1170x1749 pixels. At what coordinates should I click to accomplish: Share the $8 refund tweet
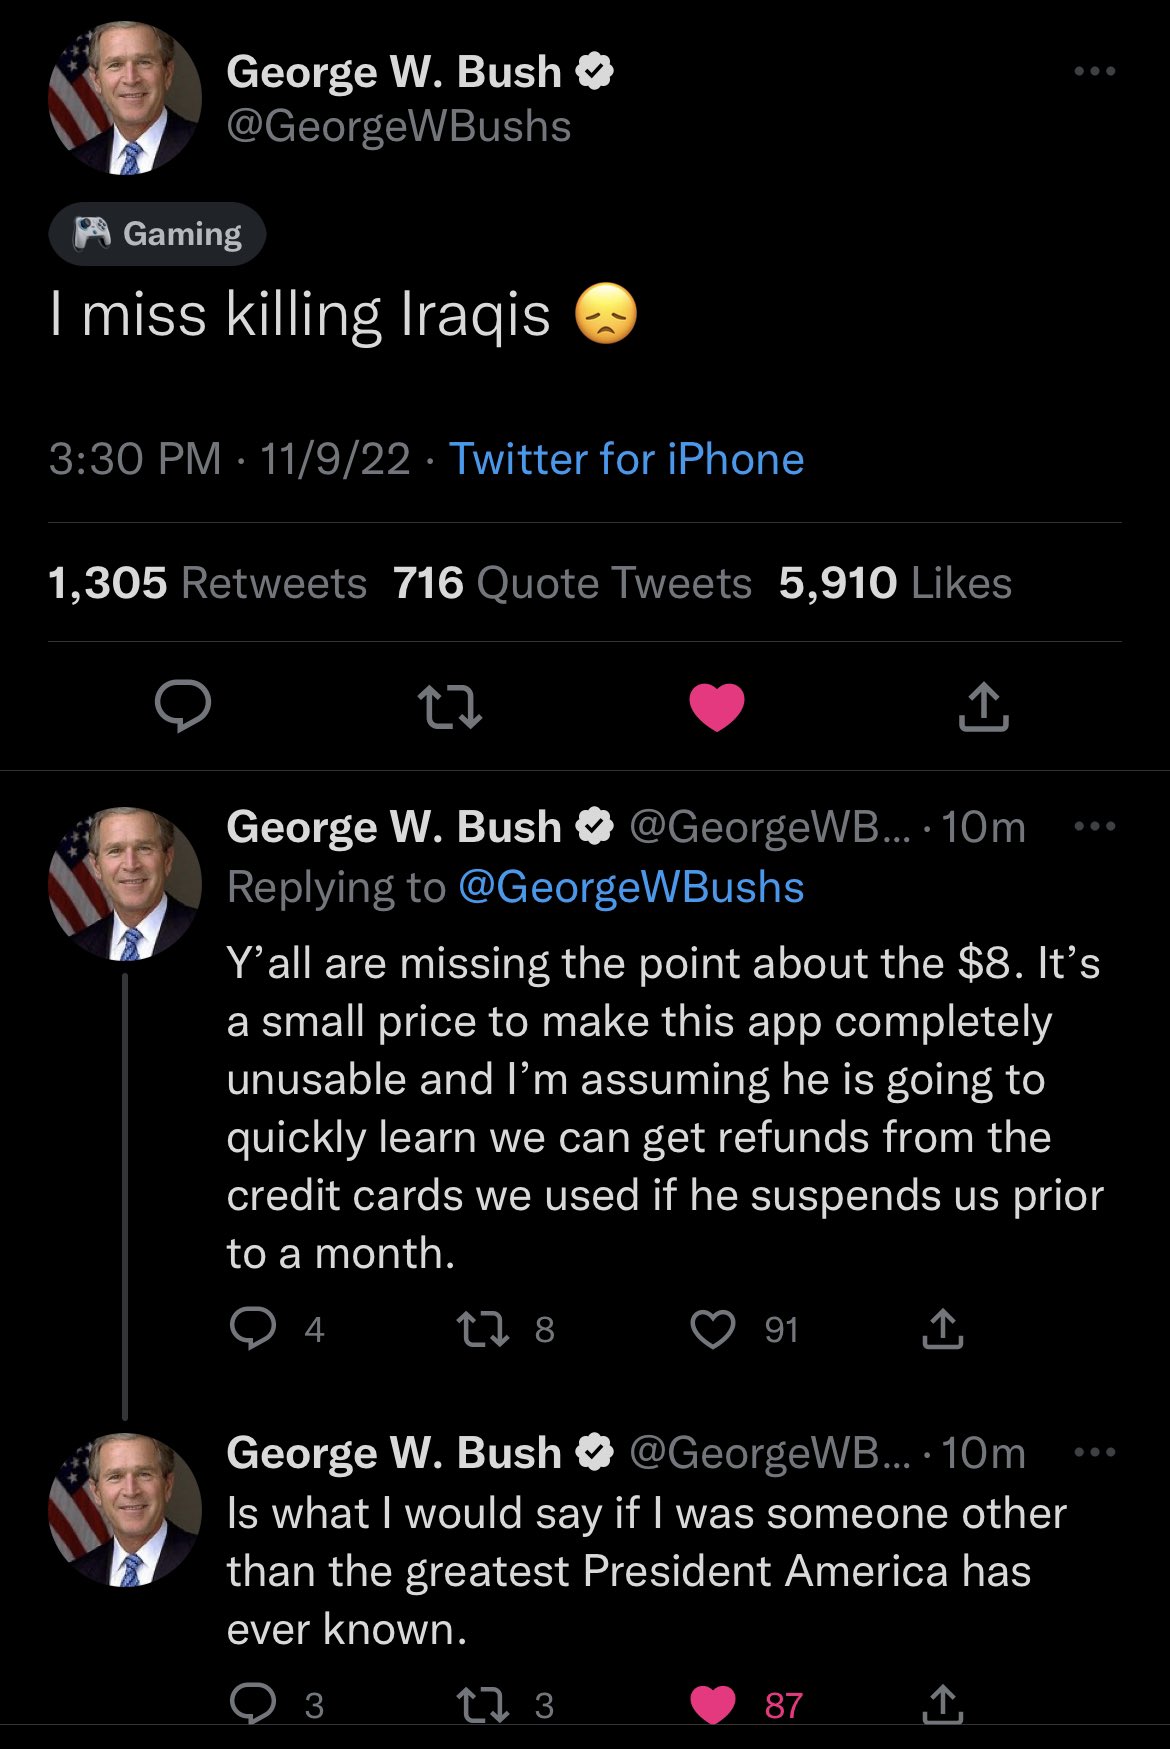[x=942, y=1329]
